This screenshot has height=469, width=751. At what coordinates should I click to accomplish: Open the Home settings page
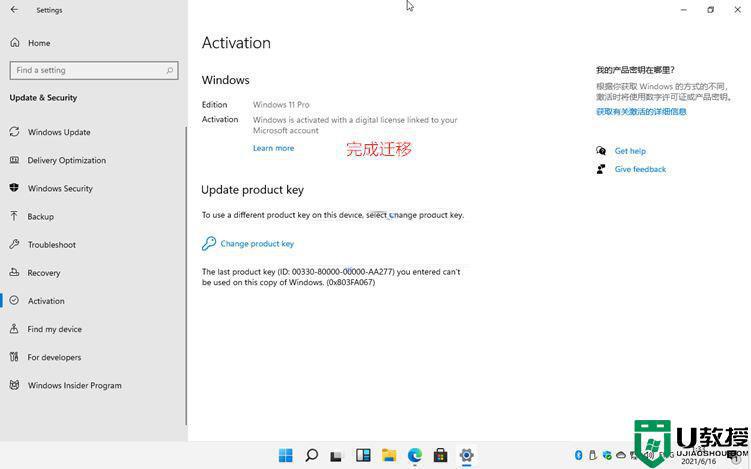[x=39, y=43]
